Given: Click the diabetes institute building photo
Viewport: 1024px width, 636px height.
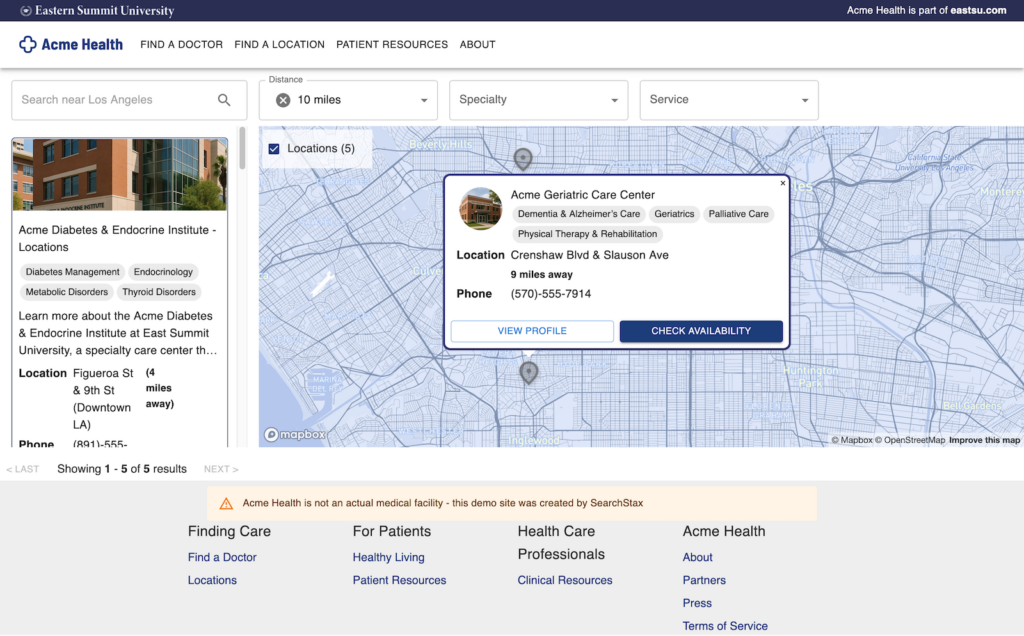Looking at the screenshot, I should [119, 174].
